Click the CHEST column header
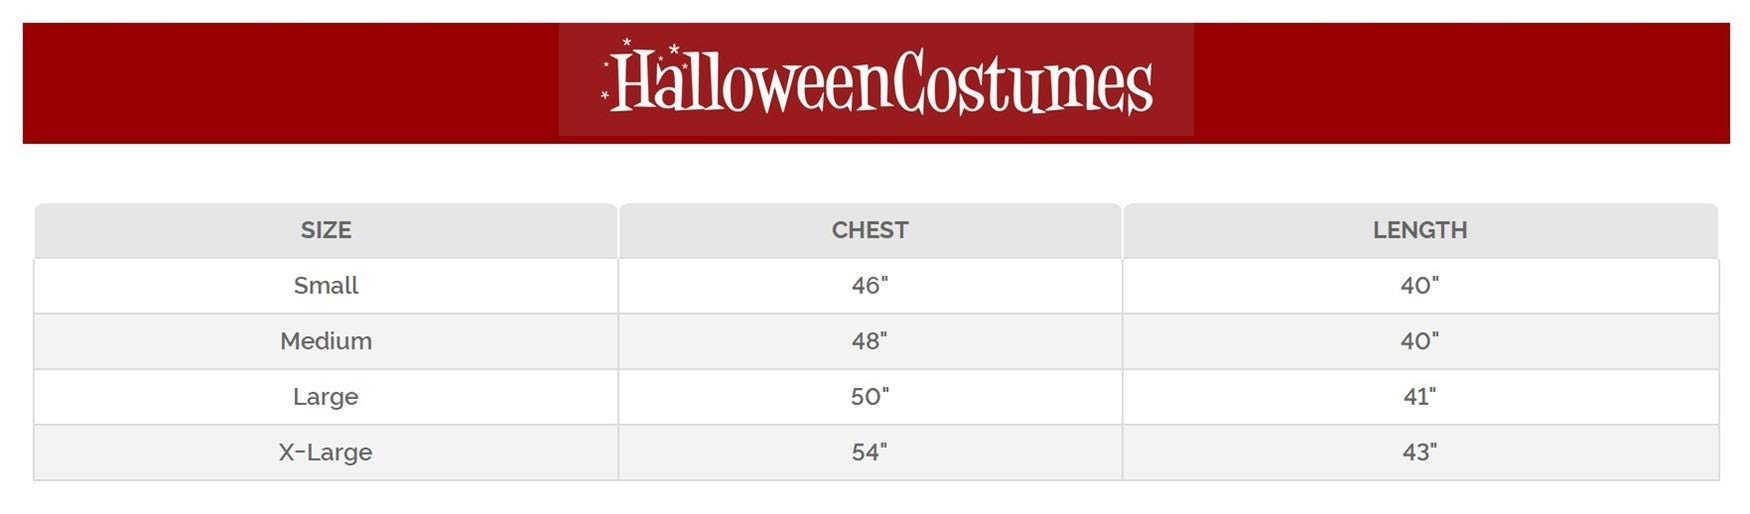 pyautogui.click(x=870, y=230)
